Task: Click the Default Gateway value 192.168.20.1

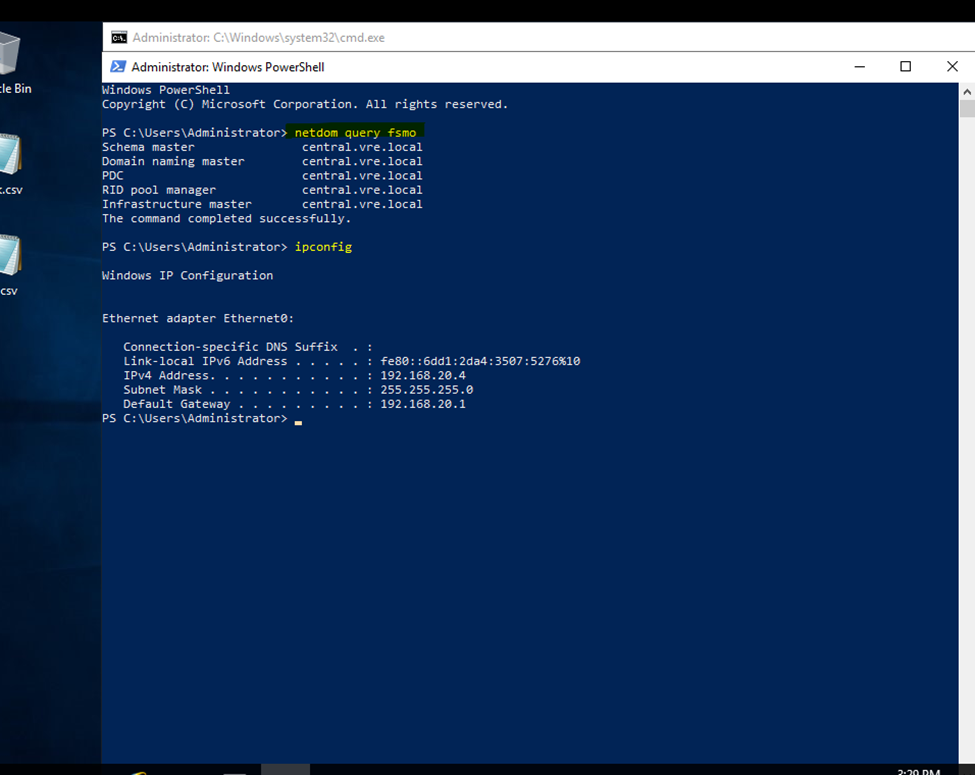Action: click(x=423, y=404)
